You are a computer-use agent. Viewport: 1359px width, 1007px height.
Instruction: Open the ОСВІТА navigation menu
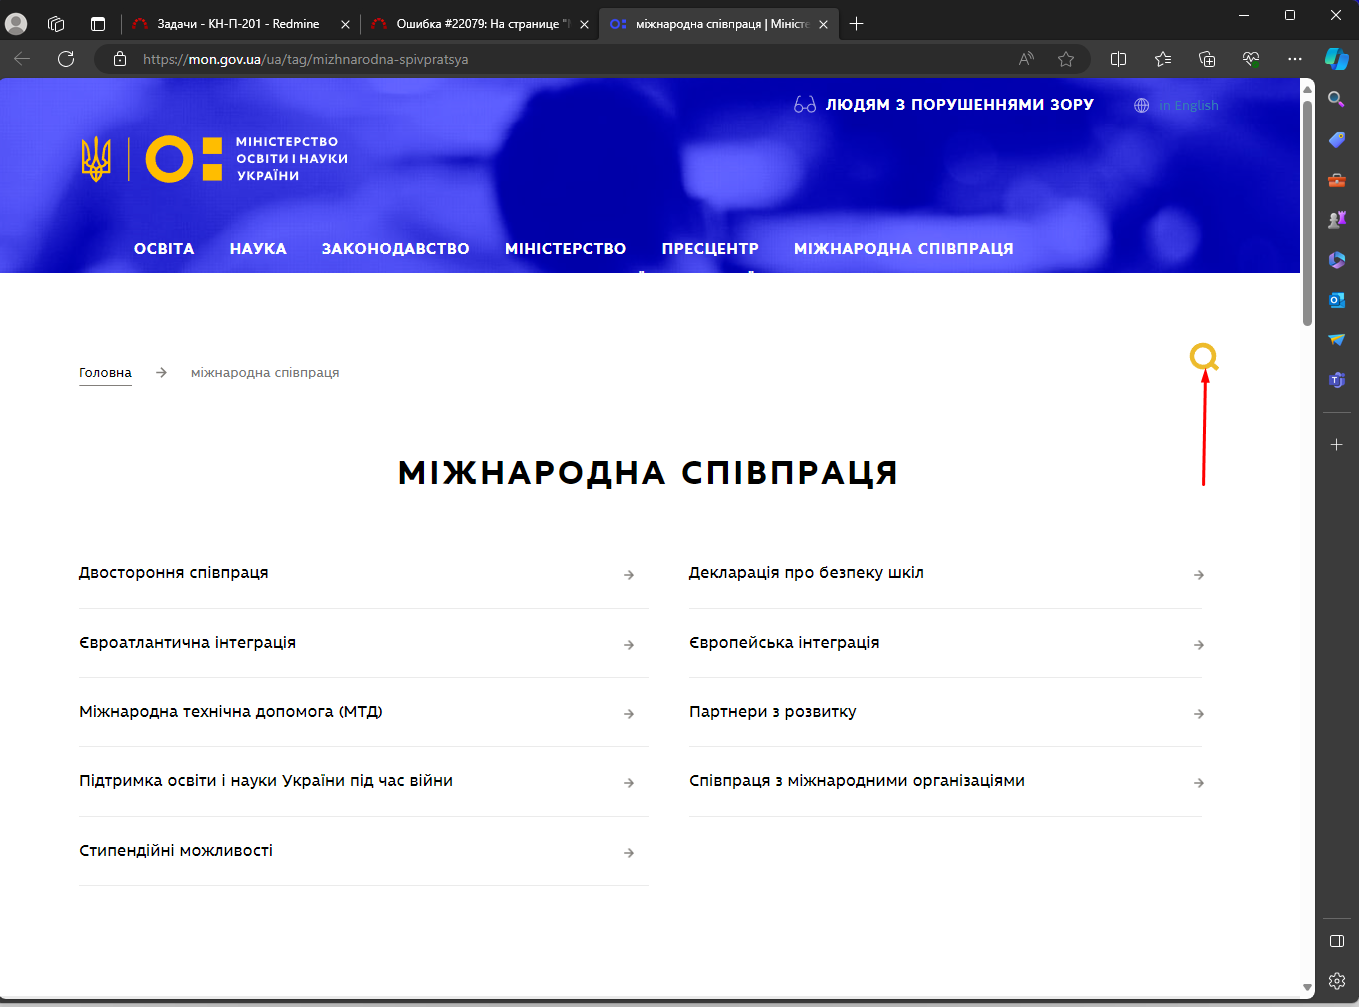tap(164, 249)
